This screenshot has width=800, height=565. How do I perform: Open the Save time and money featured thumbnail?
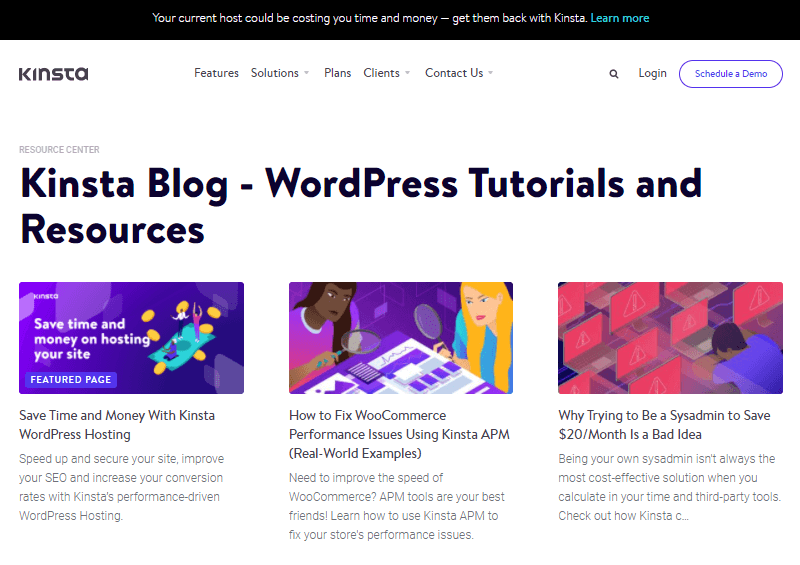point(132,338)
